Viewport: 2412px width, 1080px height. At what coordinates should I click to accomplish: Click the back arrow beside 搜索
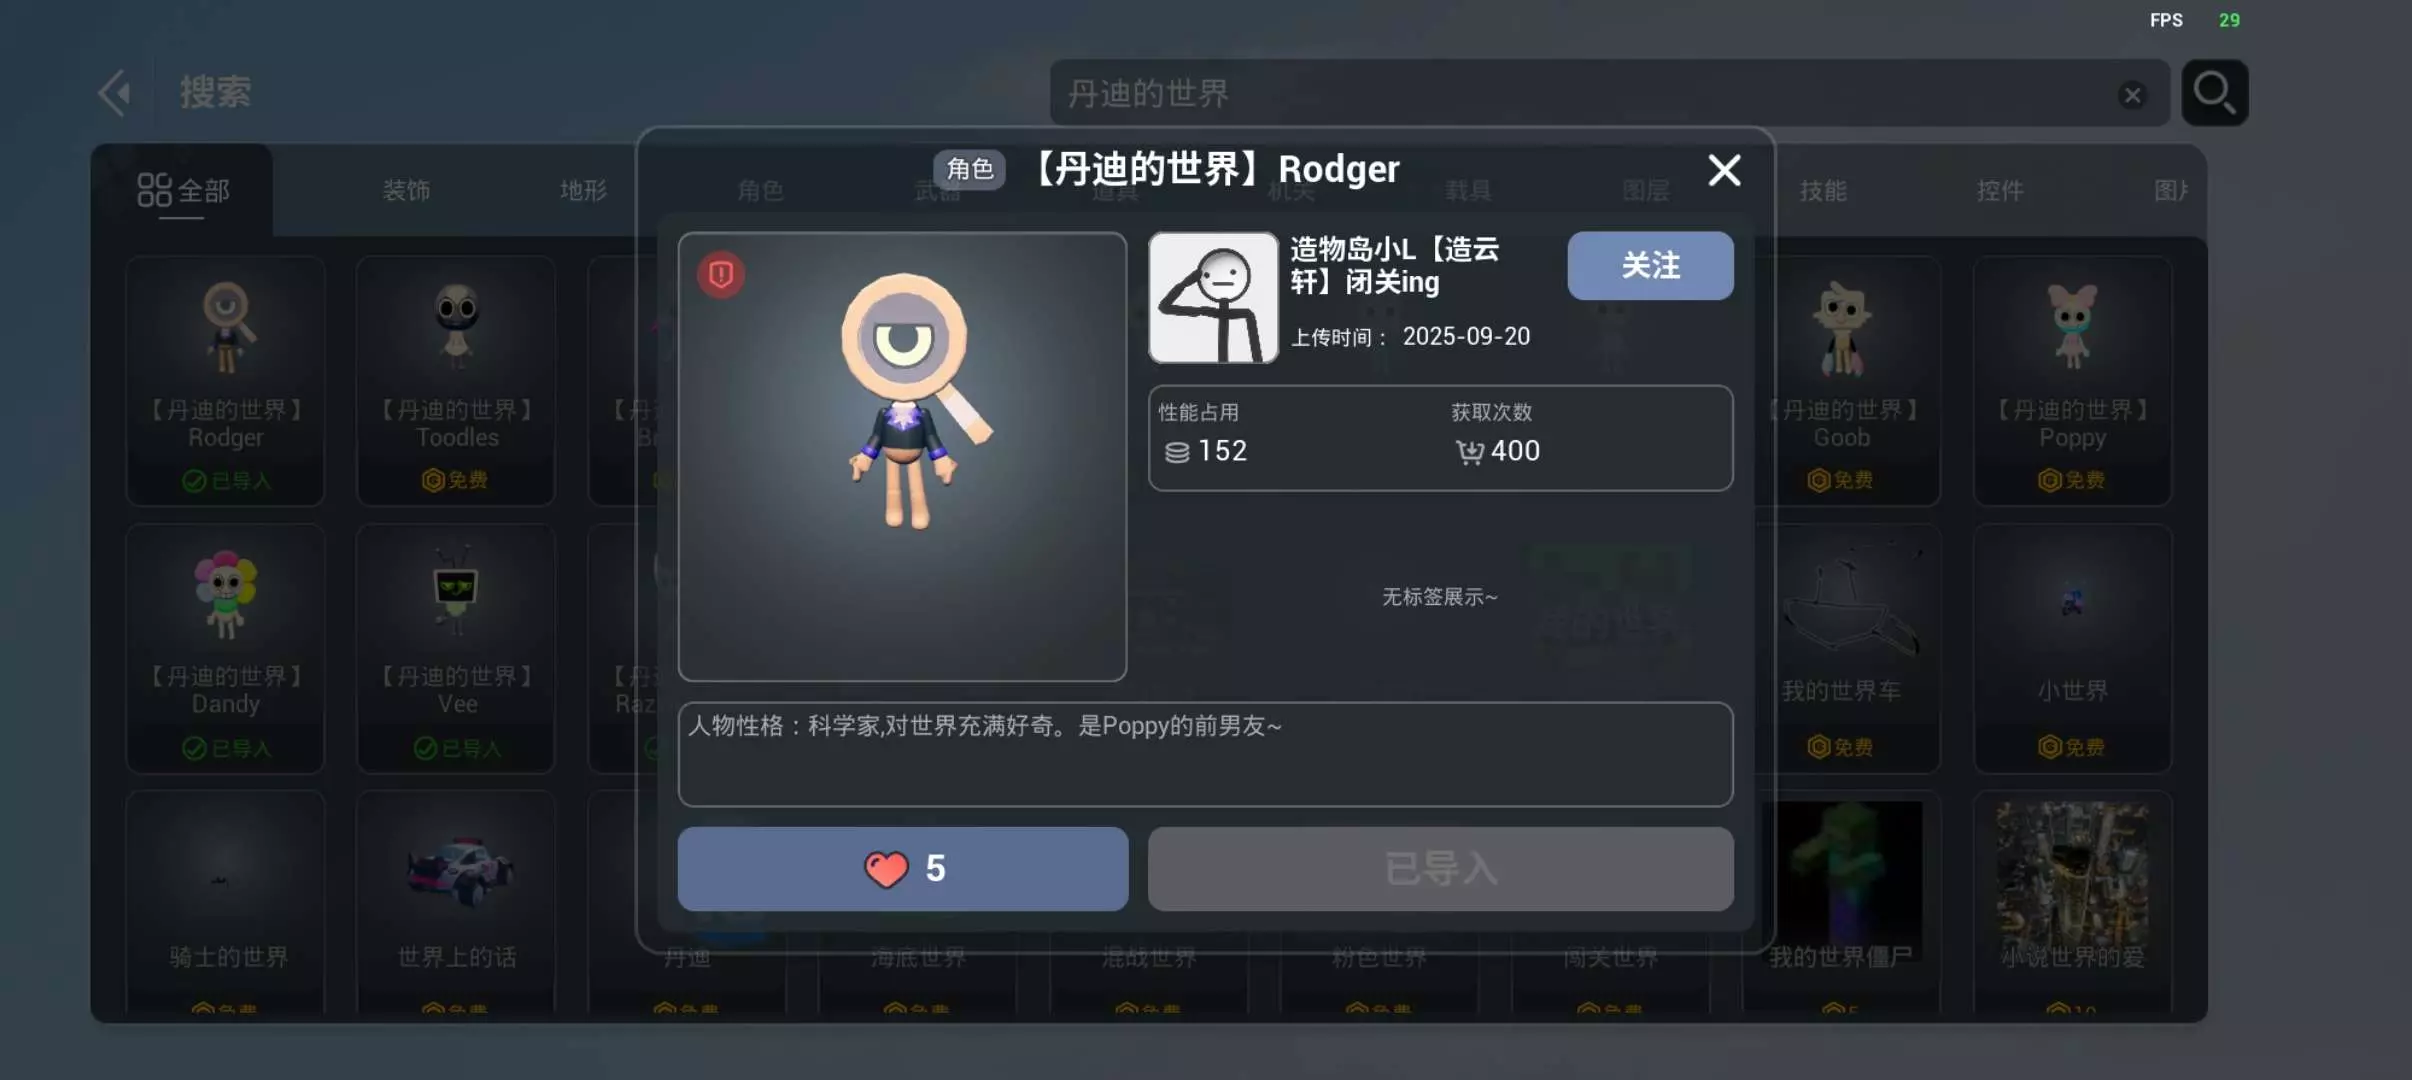115,93
